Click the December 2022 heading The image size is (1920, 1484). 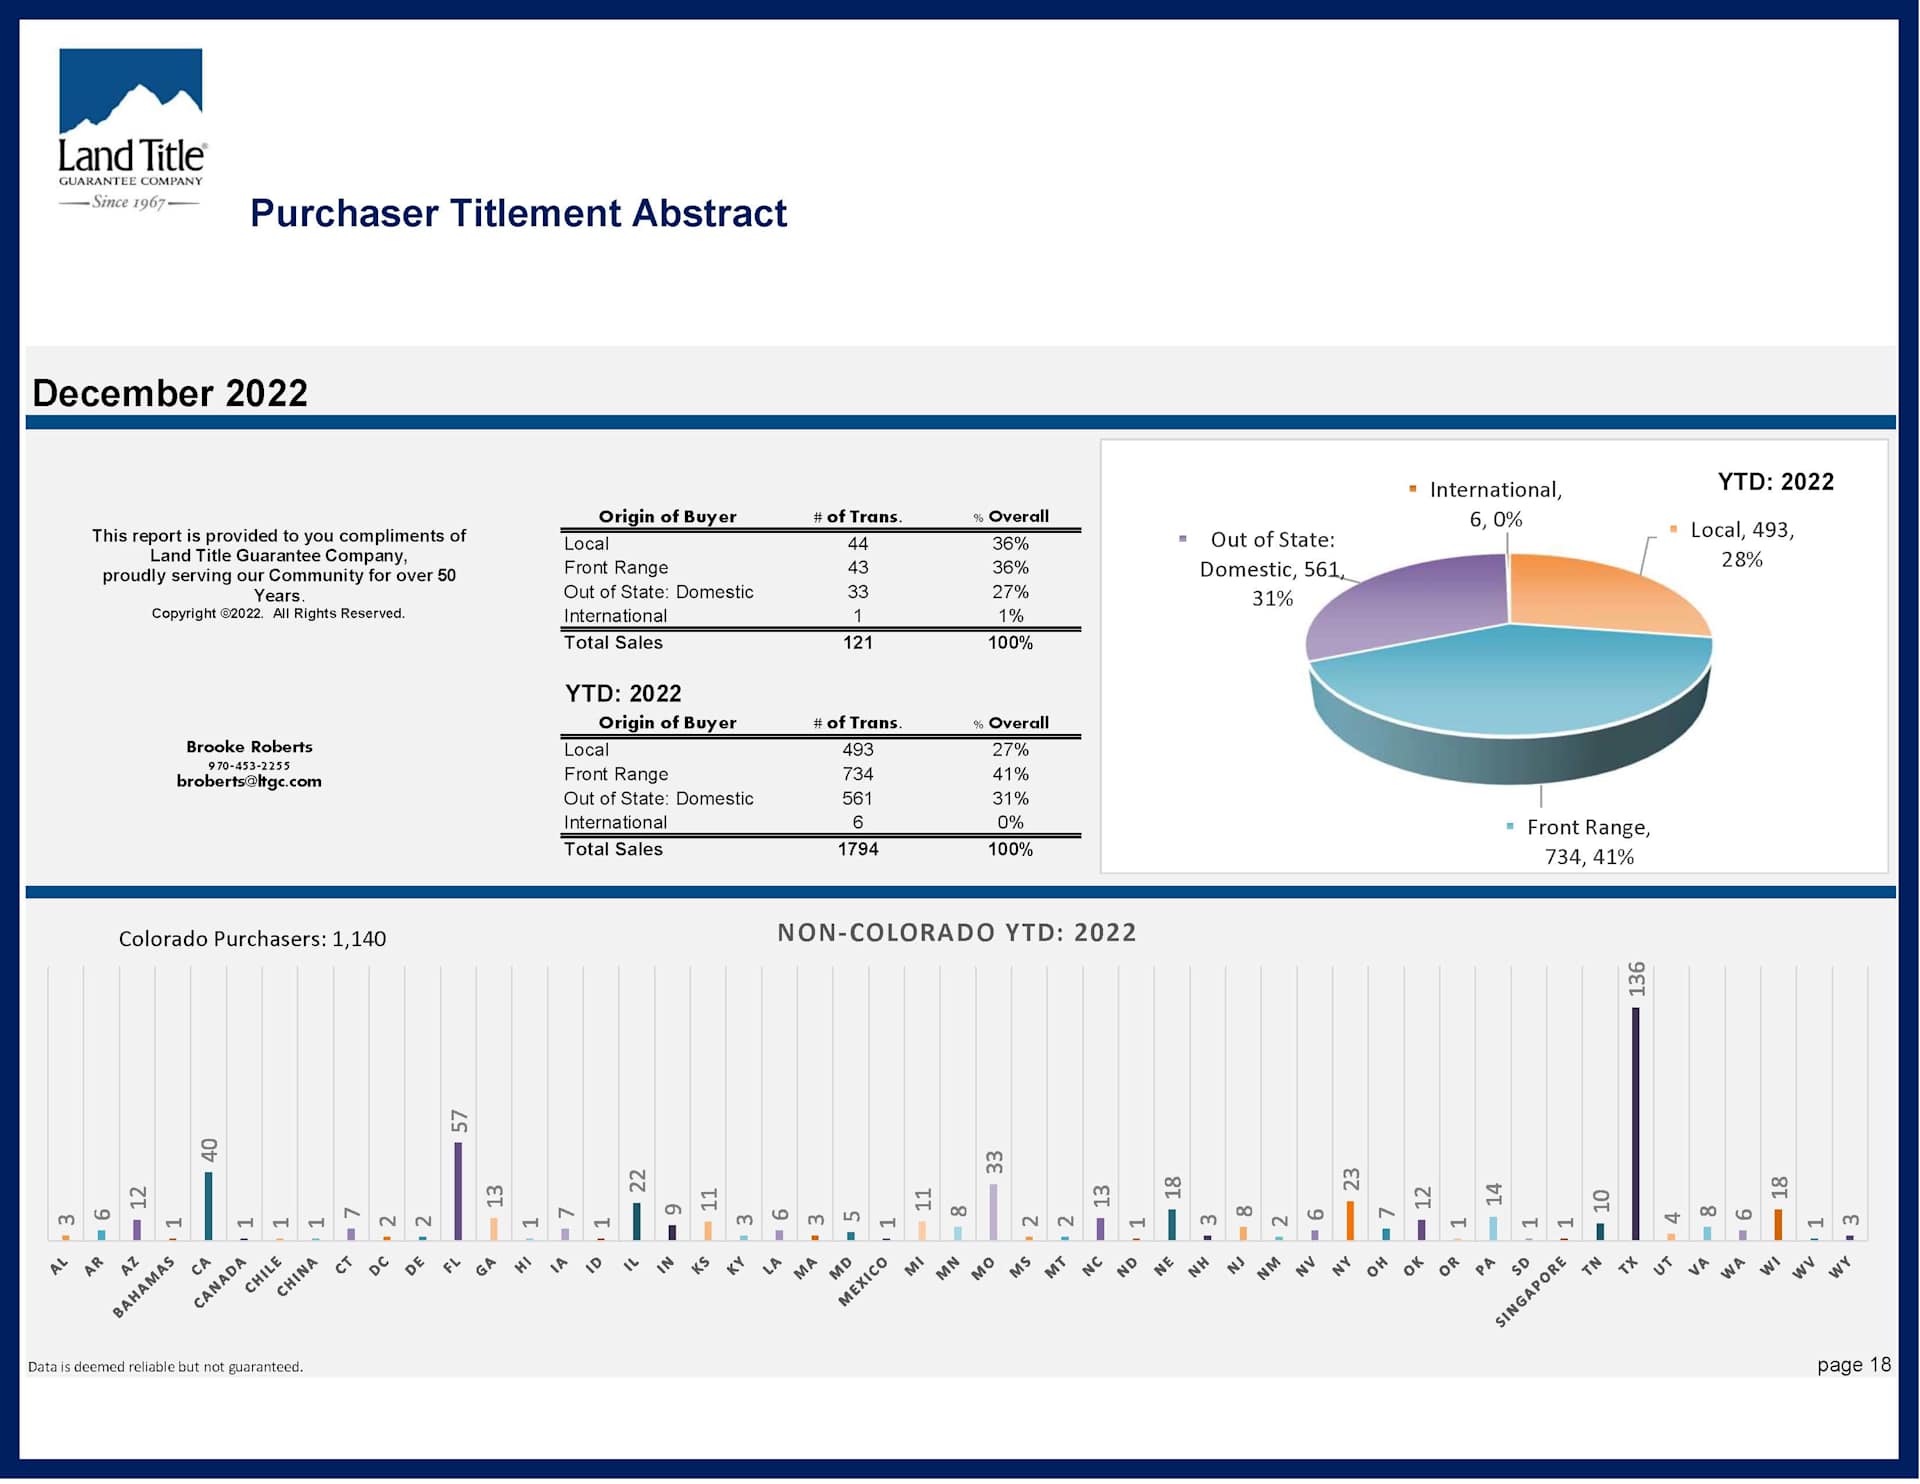click(x=170, y=393)
